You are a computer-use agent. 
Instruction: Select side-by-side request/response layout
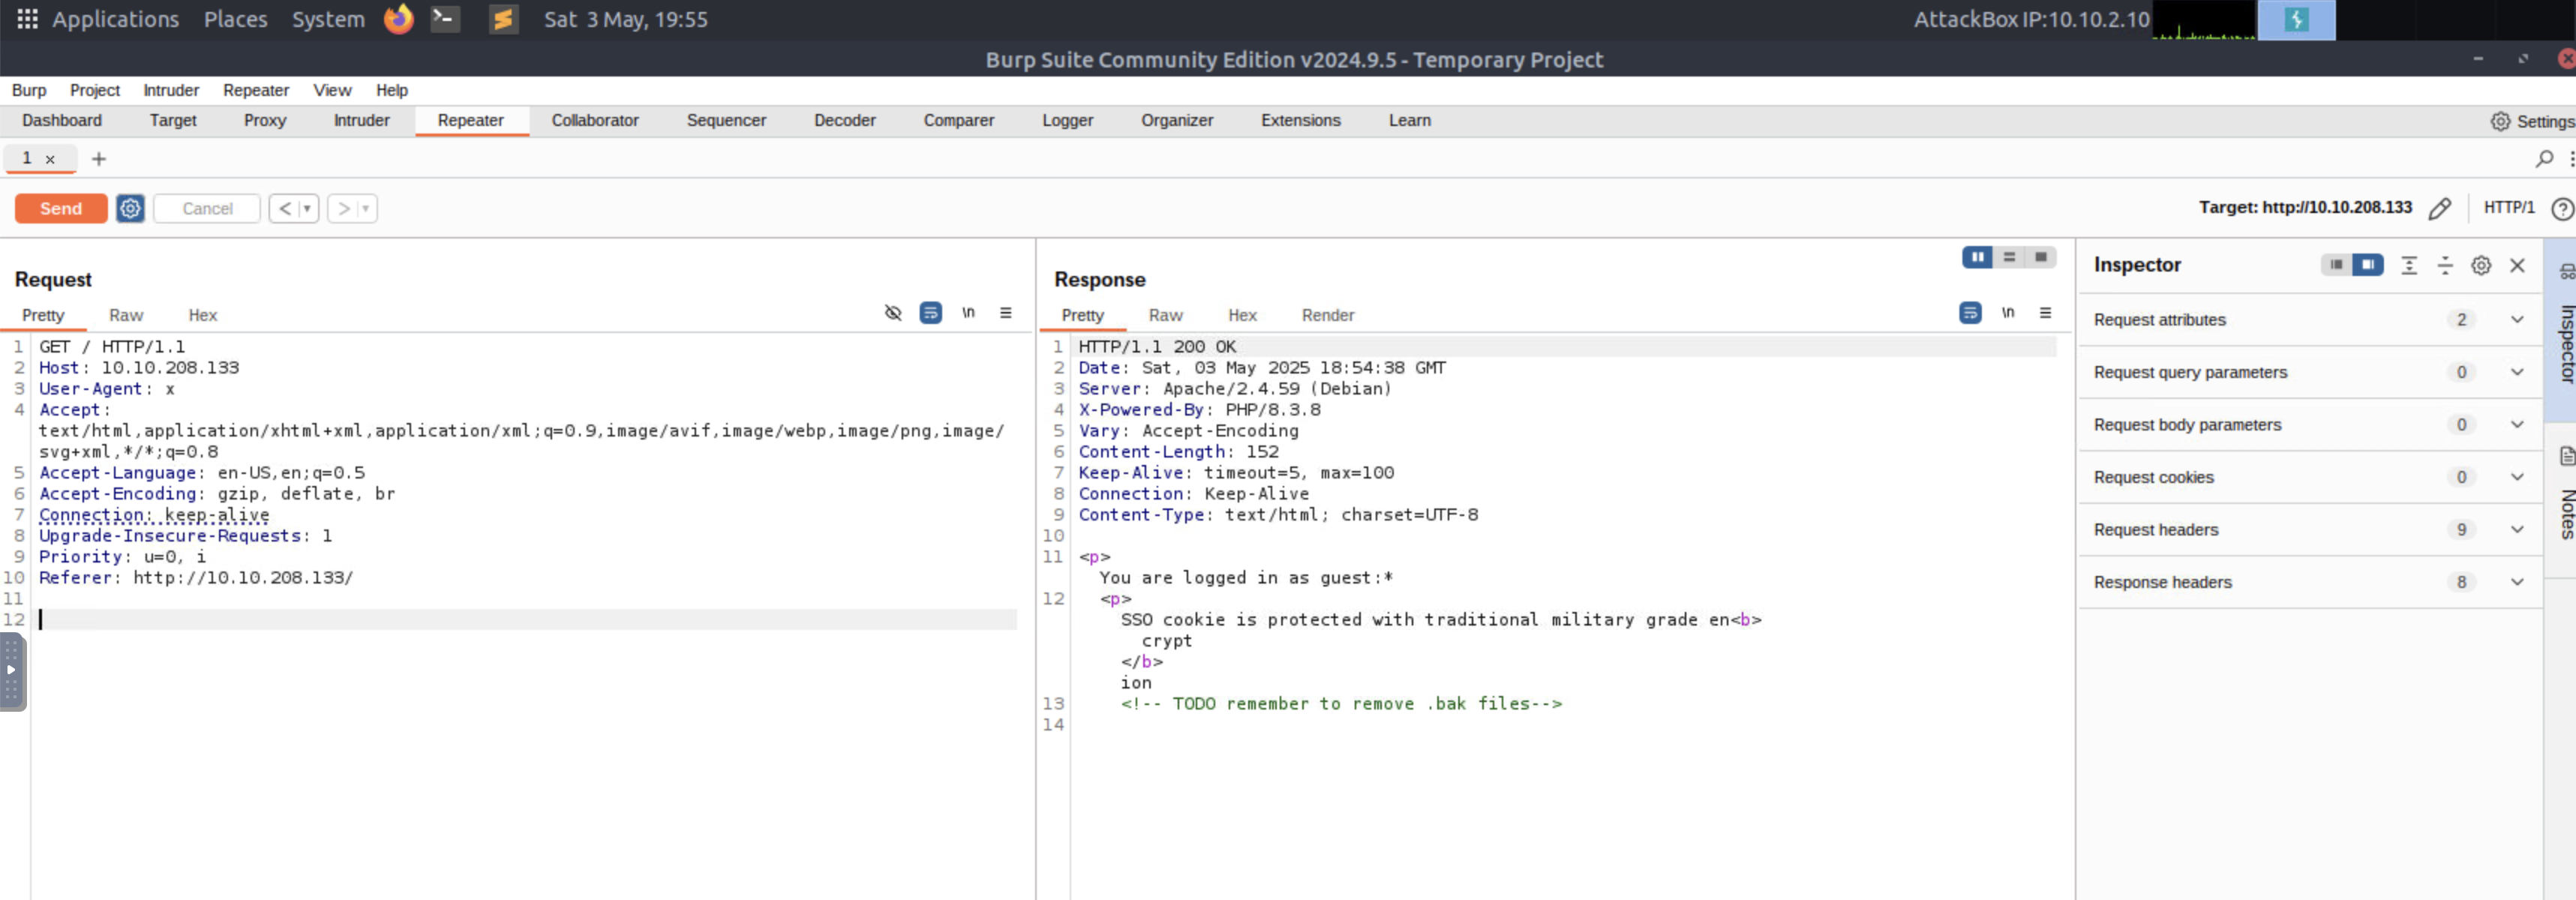(x=1977, y=257)
